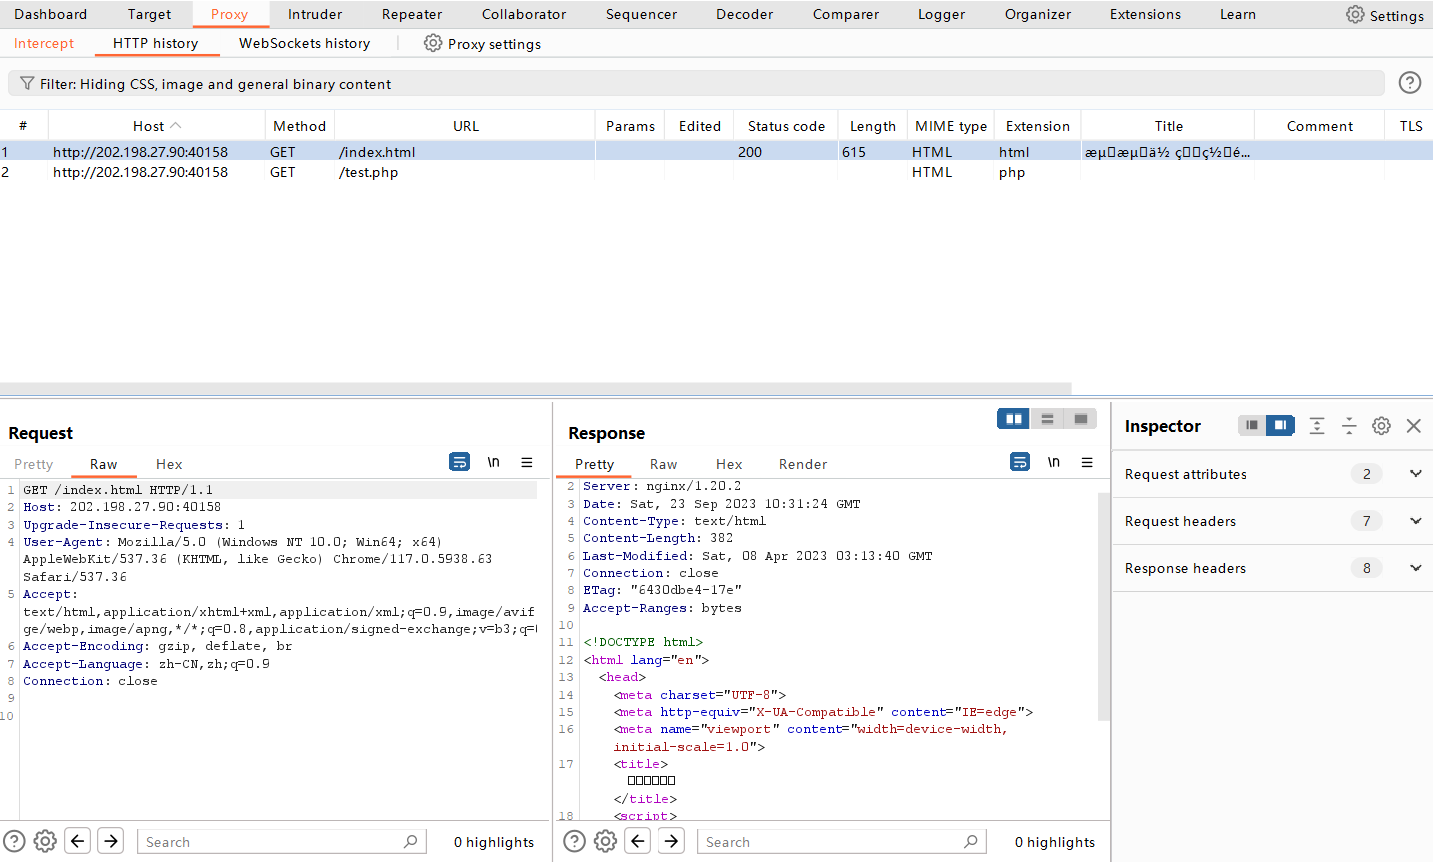Open Settings via the gear icon
Viewport: 1433px width, 862px height.
click(x=1355, y=14)
